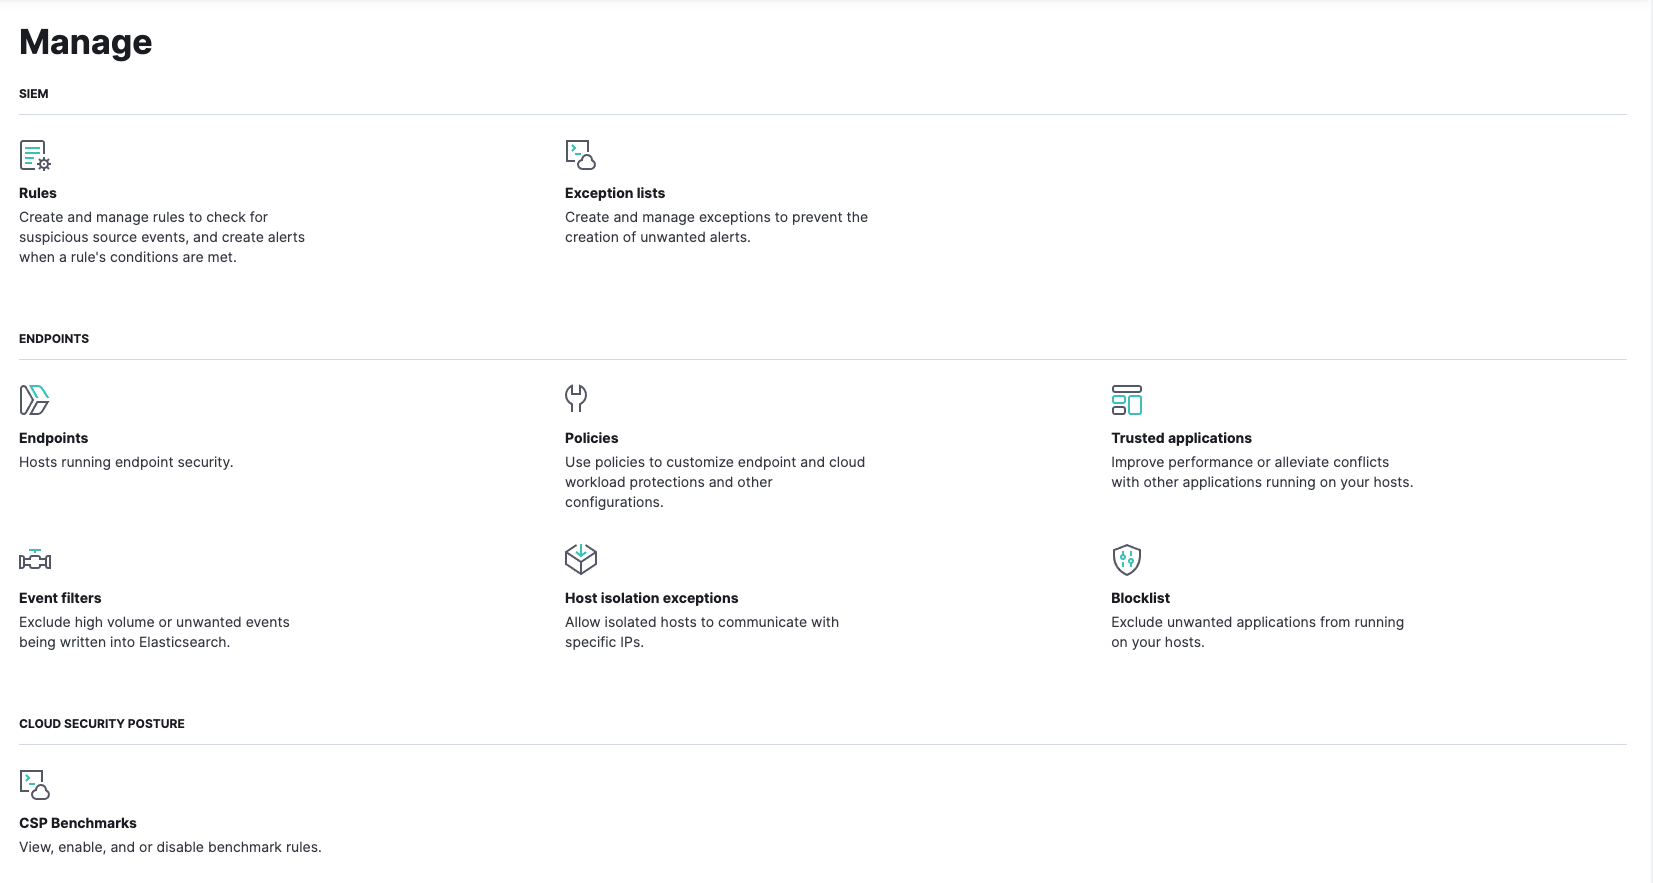Click the Blocklist shield icon
This screenshot has height=883, width=1653.
[1127, 559]
